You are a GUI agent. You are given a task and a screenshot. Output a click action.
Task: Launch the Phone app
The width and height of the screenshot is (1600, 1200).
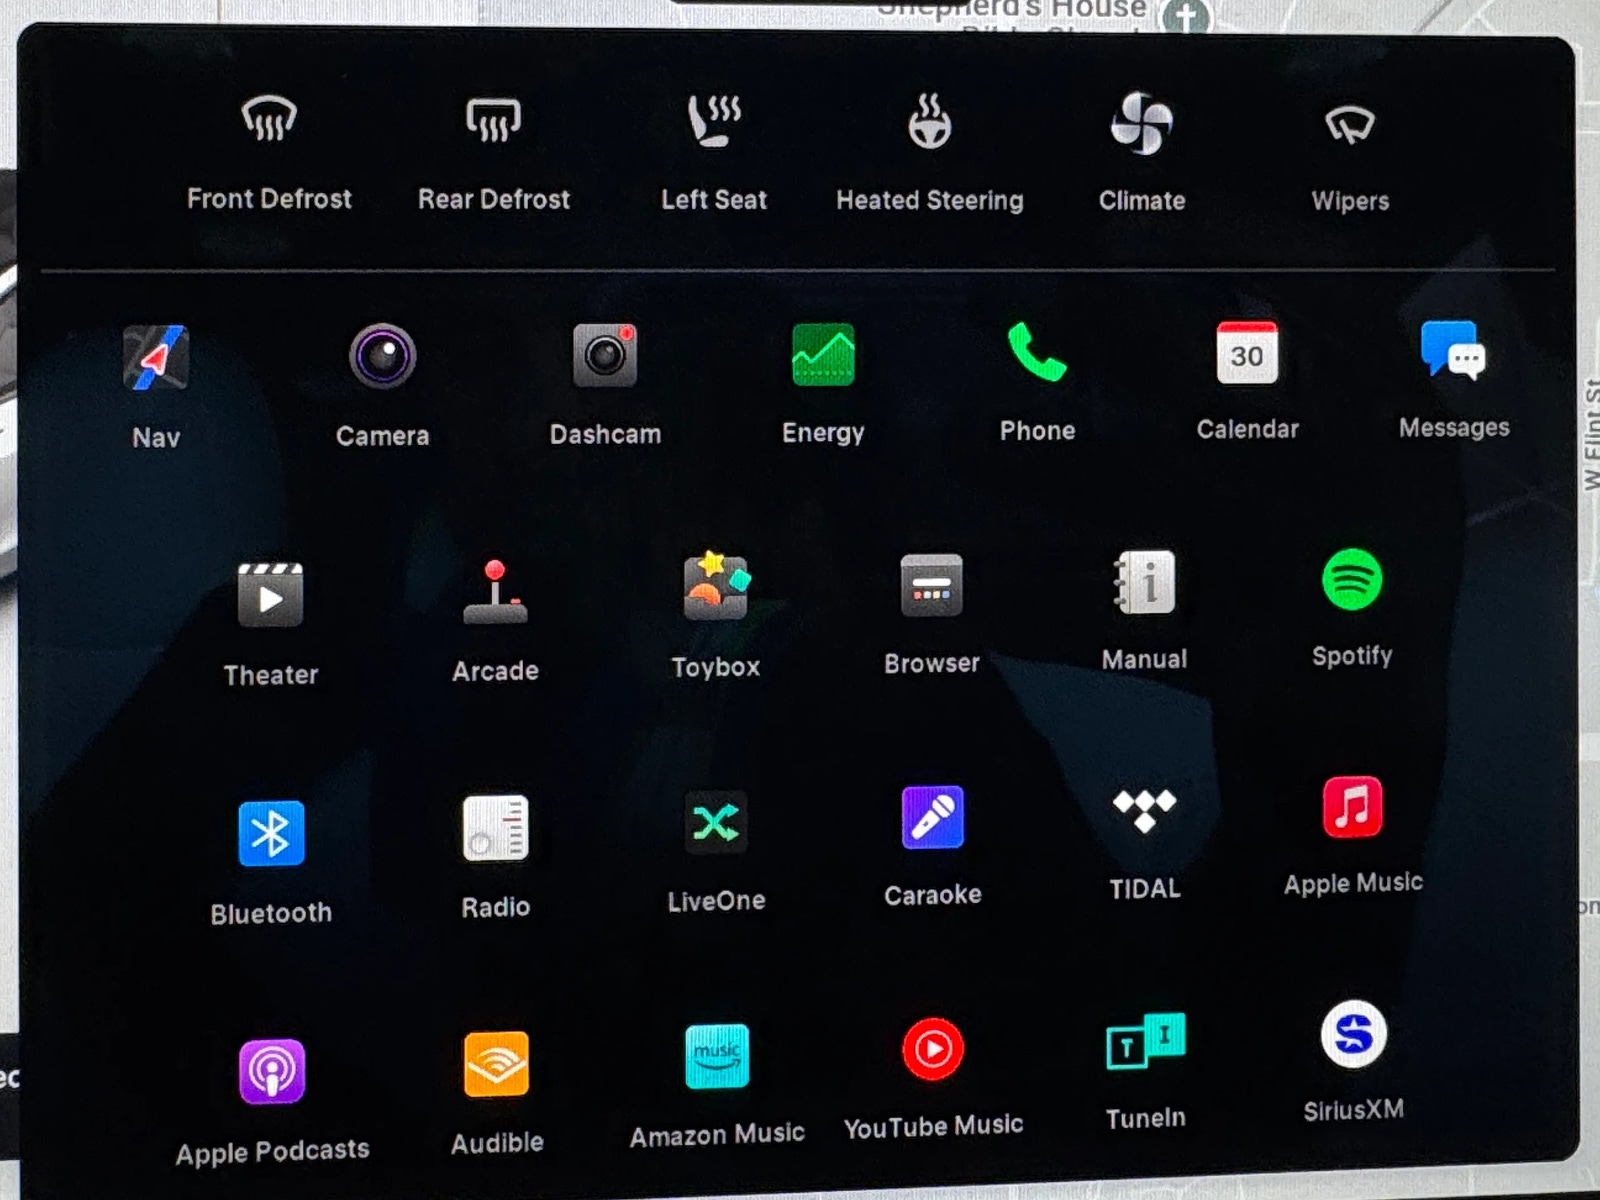click(1037, 352)
